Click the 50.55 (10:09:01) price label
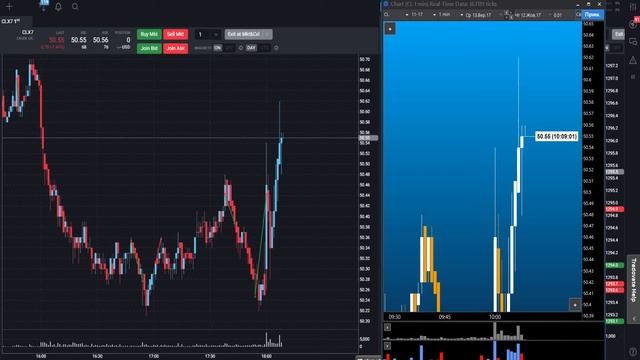This screenshot has height=360, width=640. pyautogui.click(x=557, y=136)
